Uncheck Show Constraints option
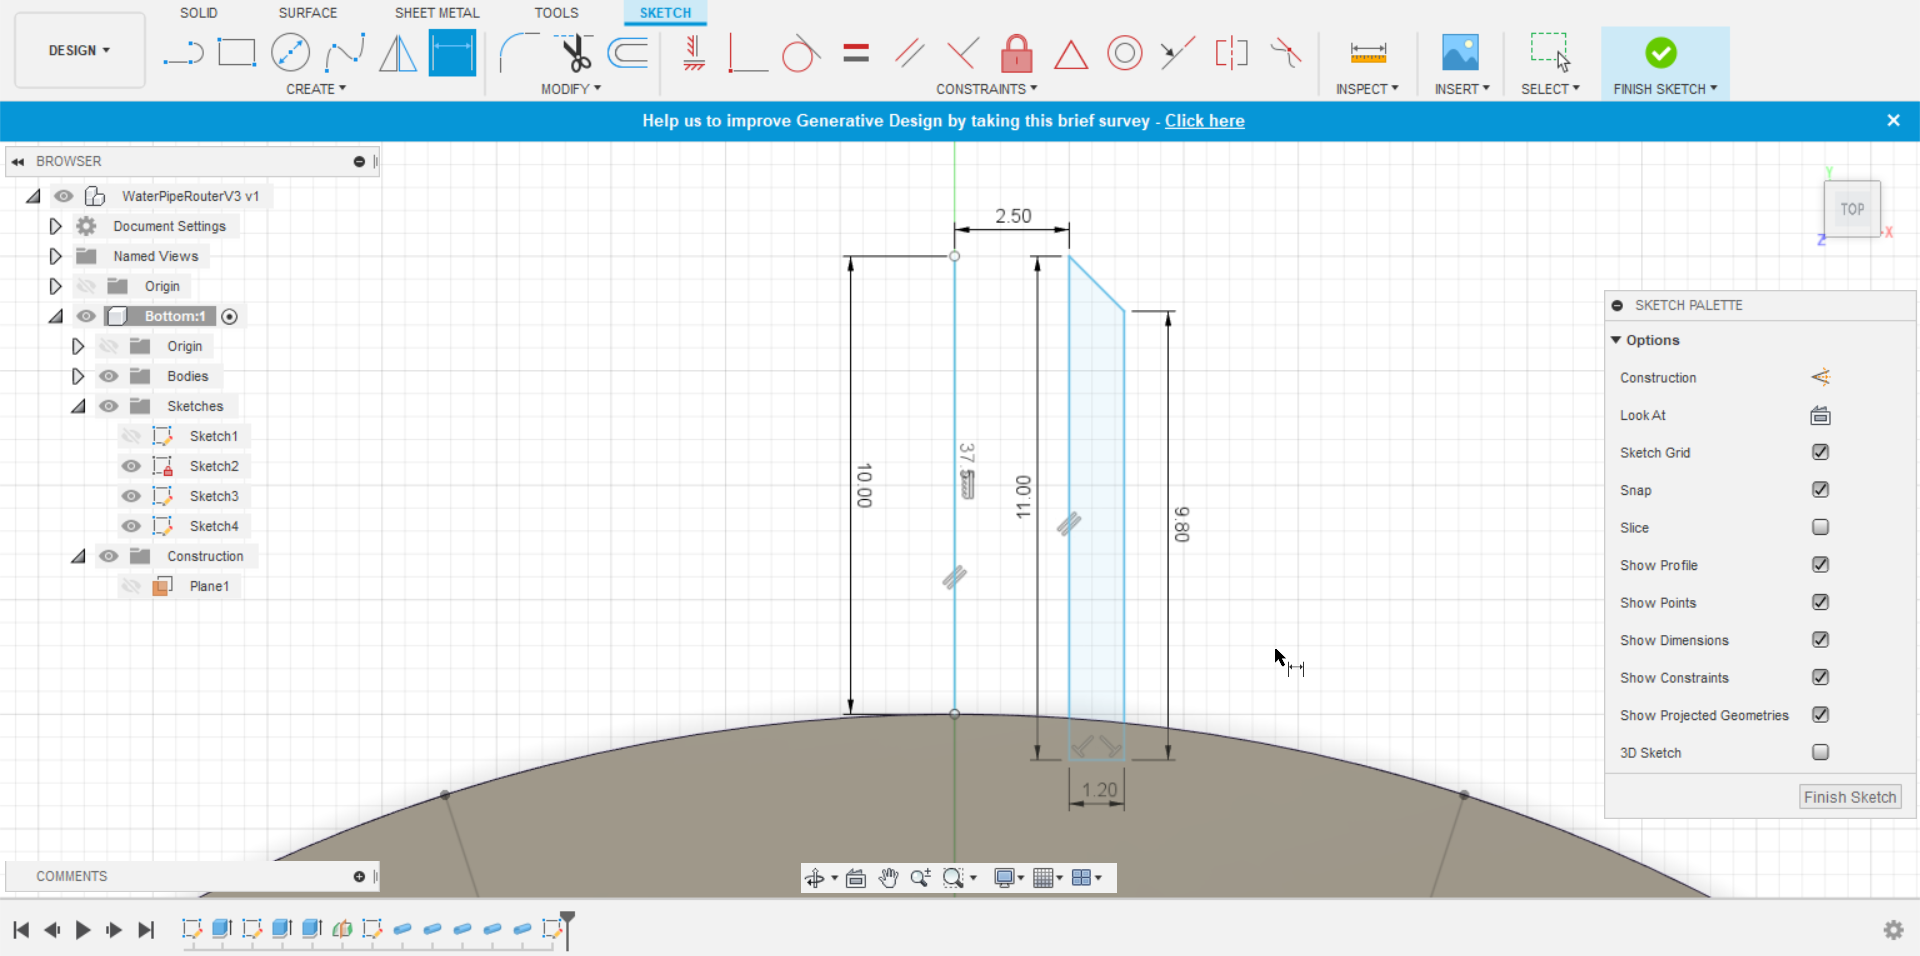 pyautogui.click(x=1821, y=677)
